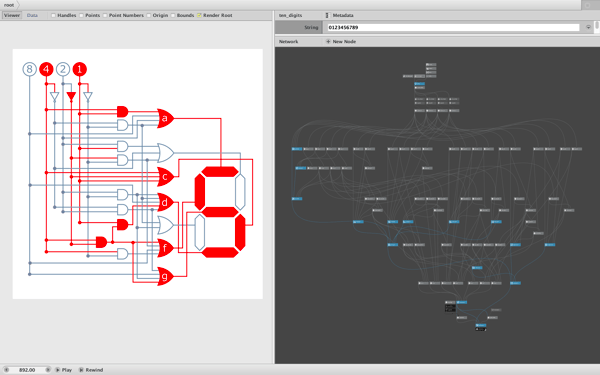Switch to the Data tab

tap(32, 15)
